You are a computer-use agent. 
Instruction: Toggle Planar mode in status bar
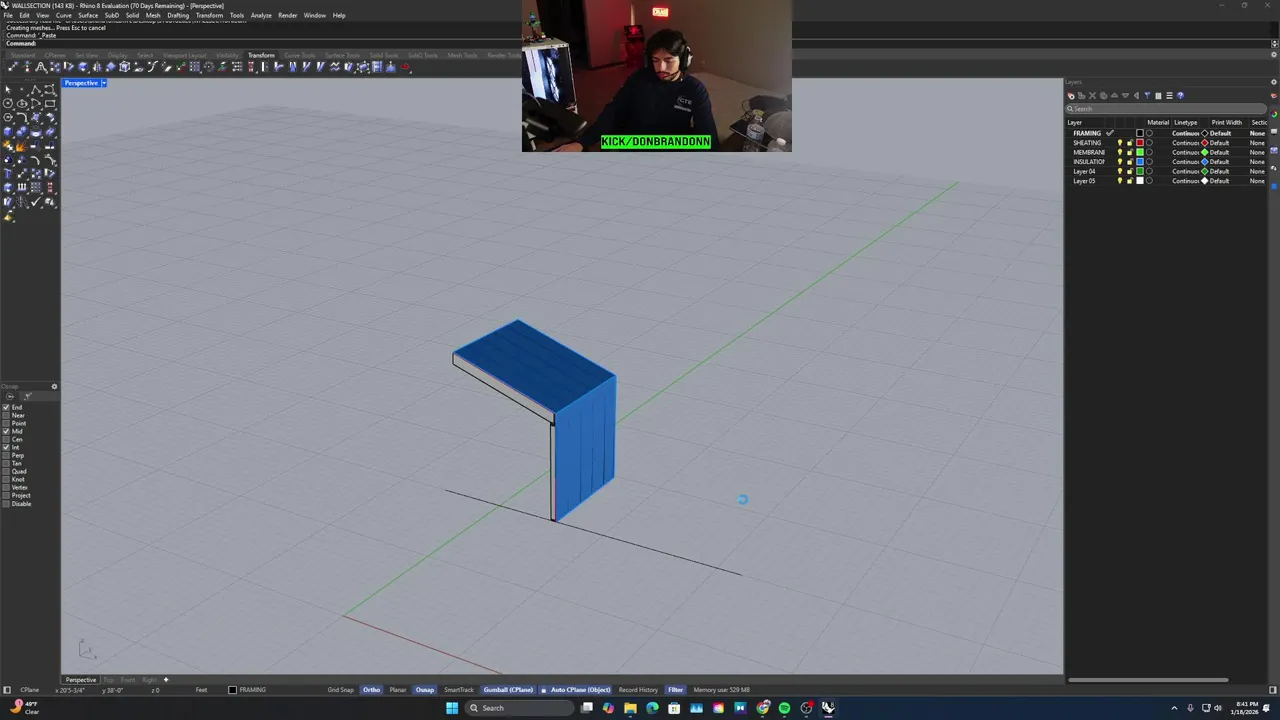click(x=398, y=690)
